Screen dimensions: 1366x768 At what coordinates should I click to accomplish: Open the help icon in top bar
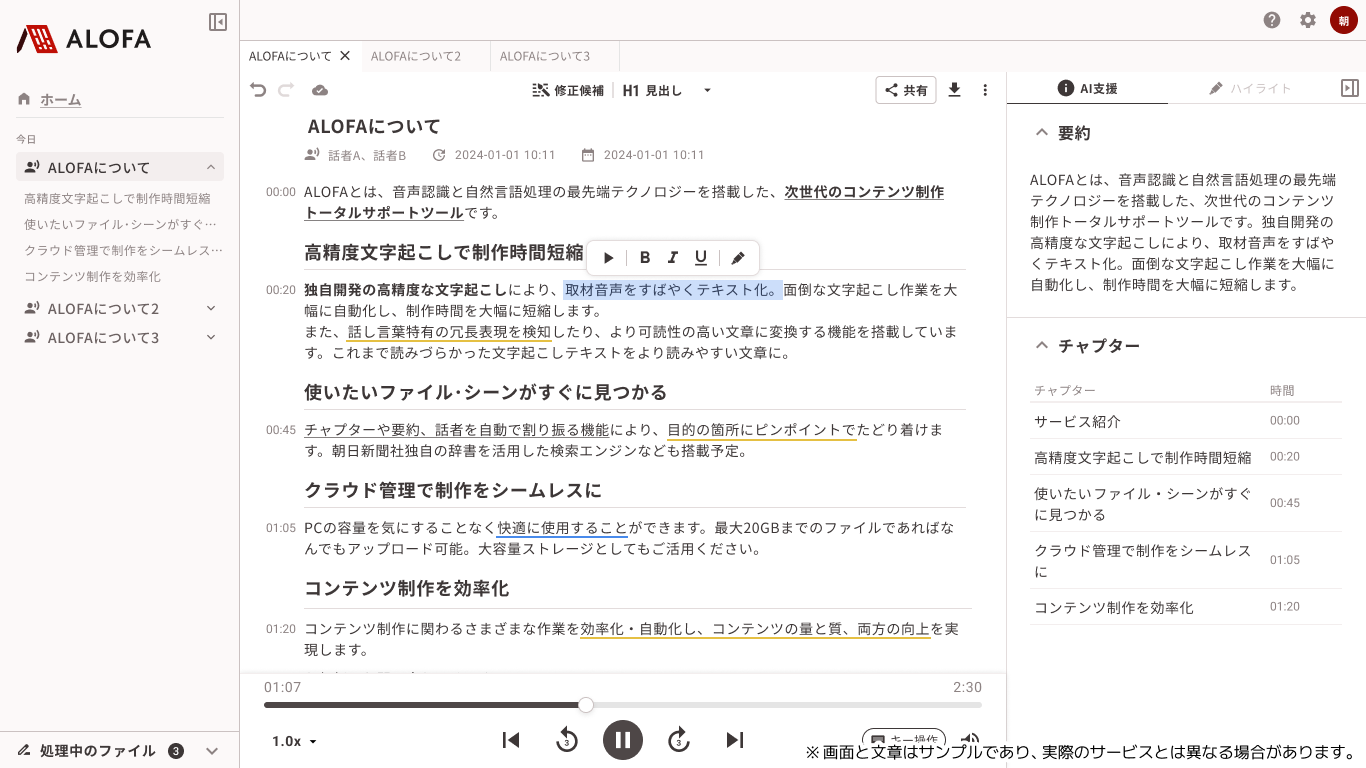(1272, 20)
